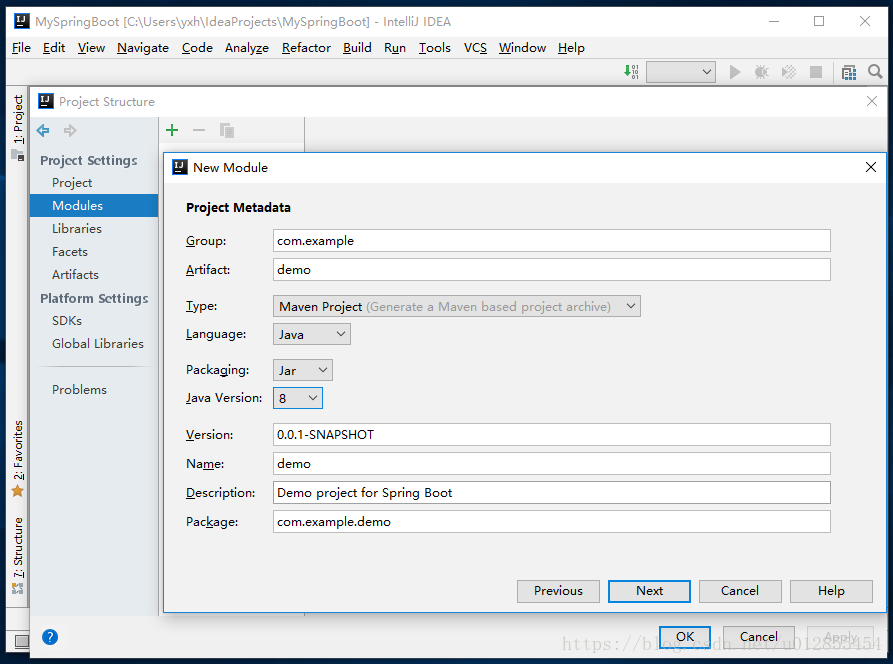The height and width of the screenshot is (664, 893).
Task: Click the green Run play icon
Action: [x=735, y=72]
